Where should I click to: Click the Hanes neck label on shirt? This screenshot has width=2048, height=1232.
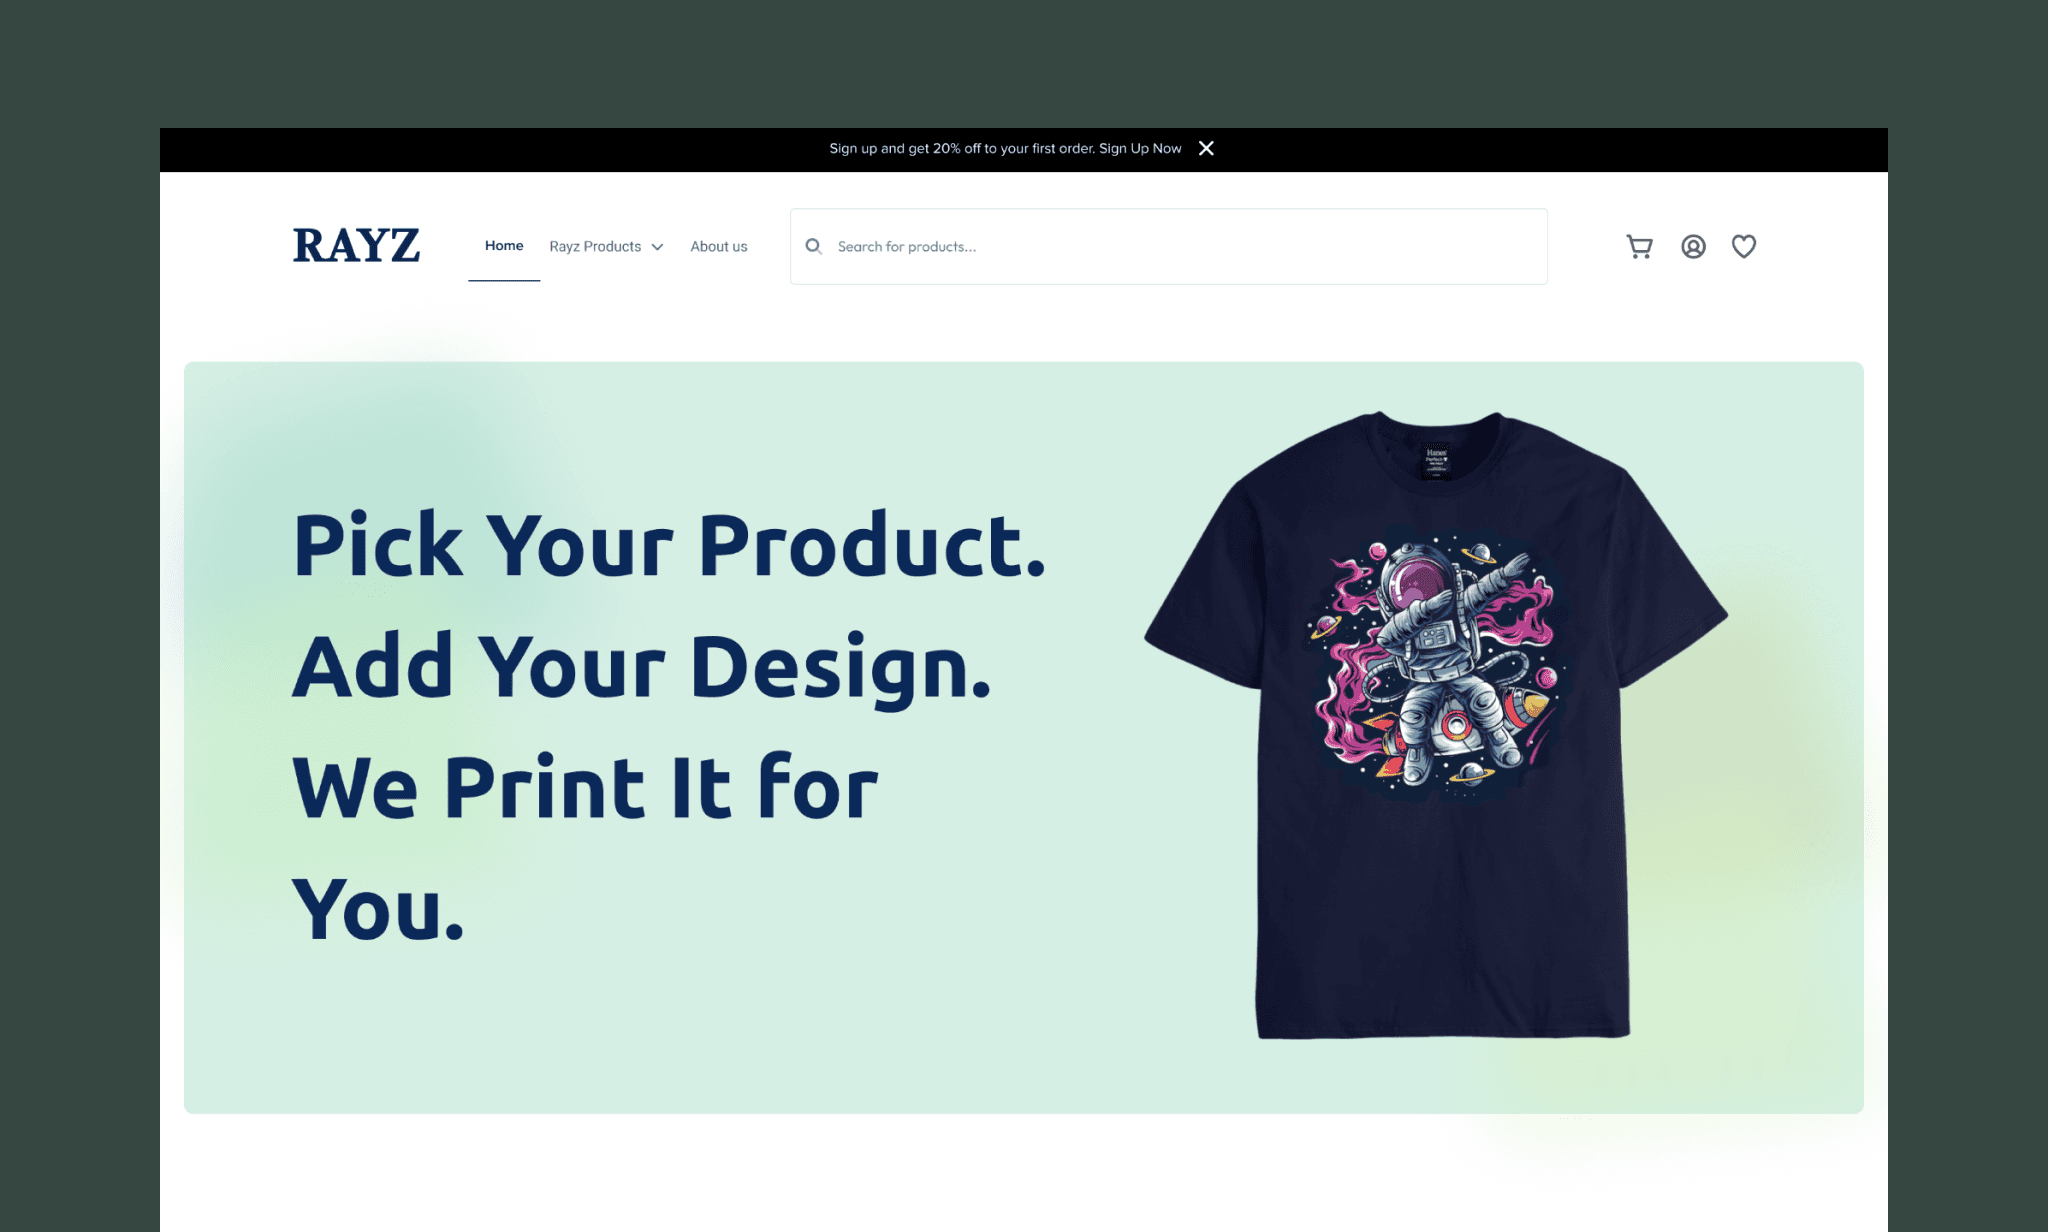point(1437,460)
